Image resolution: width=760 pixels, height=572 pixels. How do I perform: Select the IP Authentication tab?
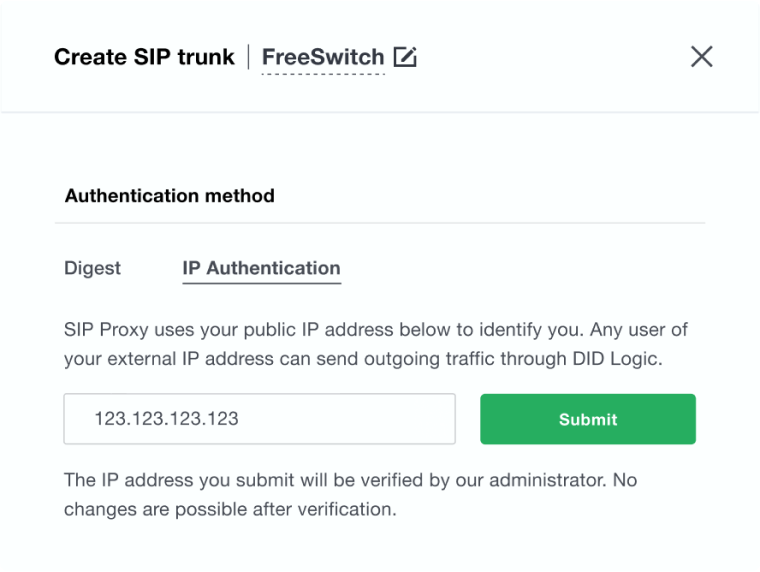coord(261,268)
